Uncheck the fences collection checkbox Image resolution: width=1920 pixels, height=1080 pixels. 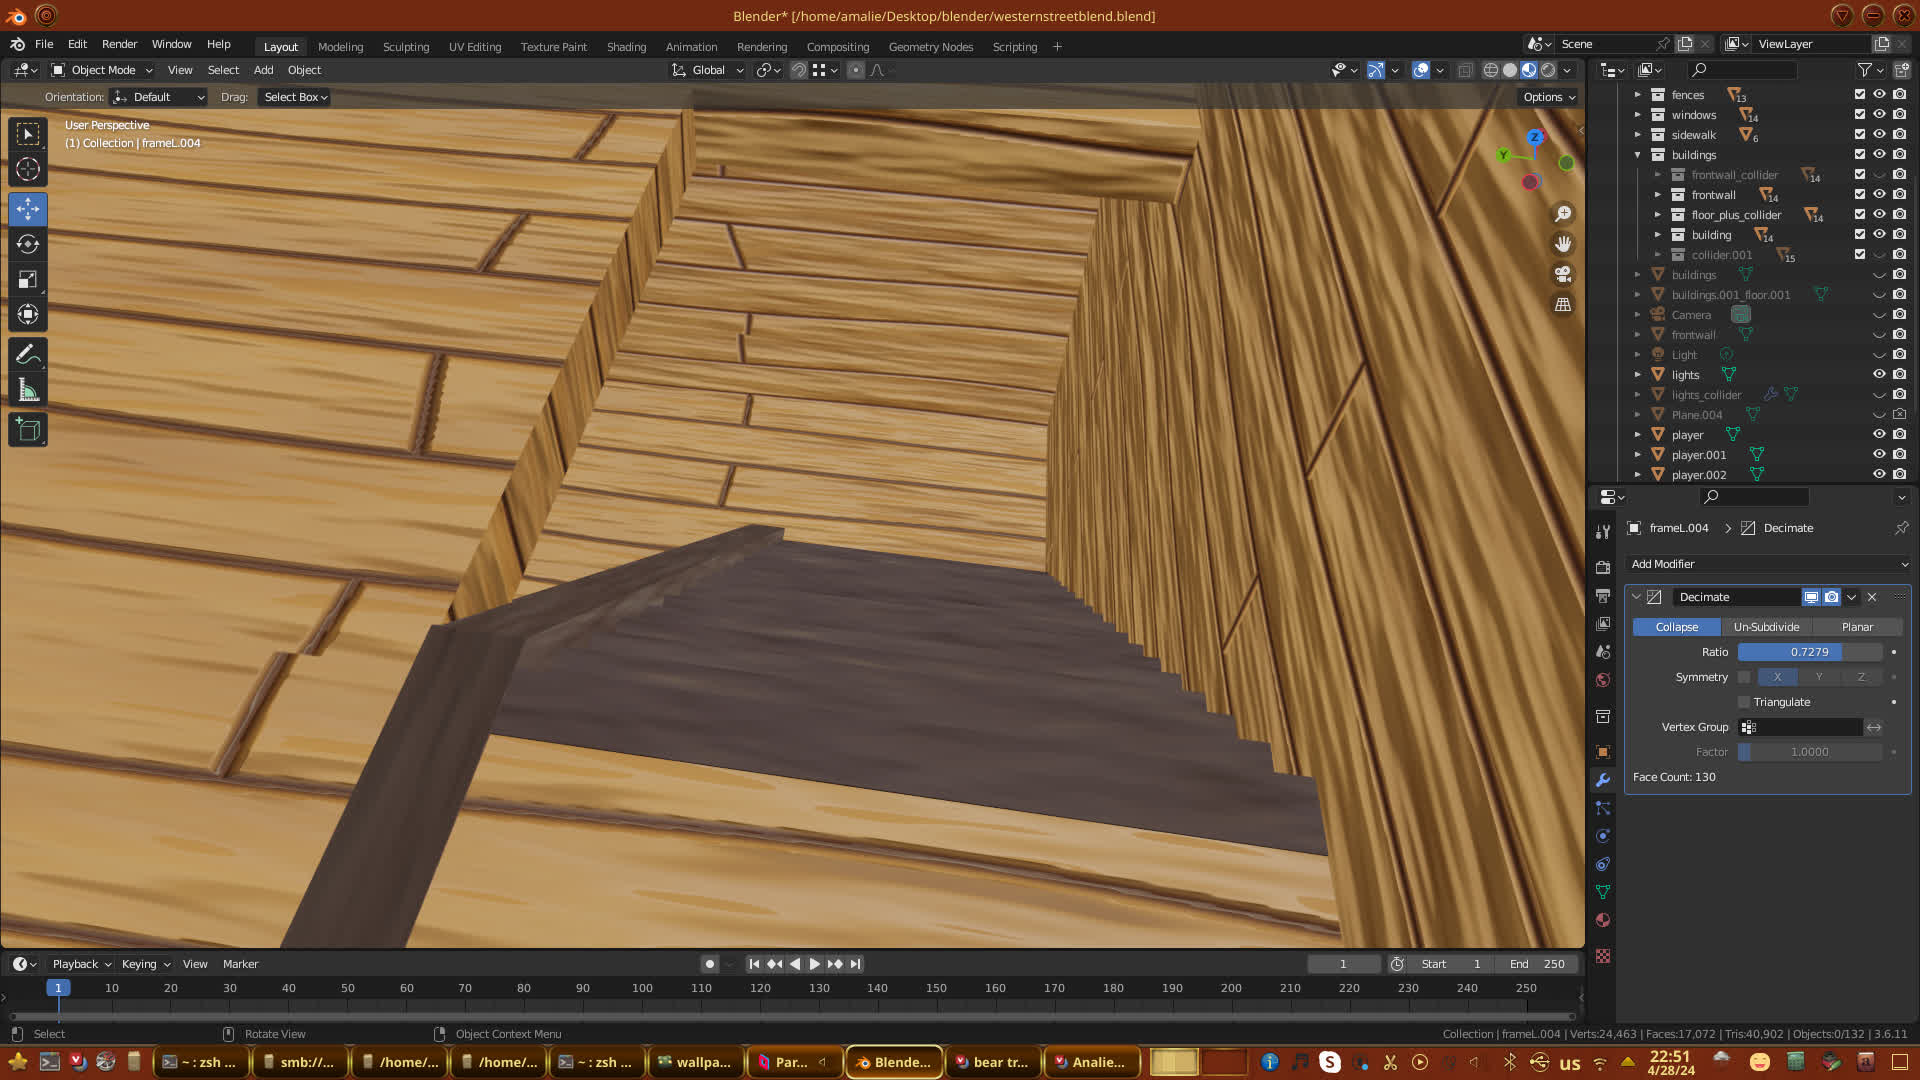click(1860, 94)
